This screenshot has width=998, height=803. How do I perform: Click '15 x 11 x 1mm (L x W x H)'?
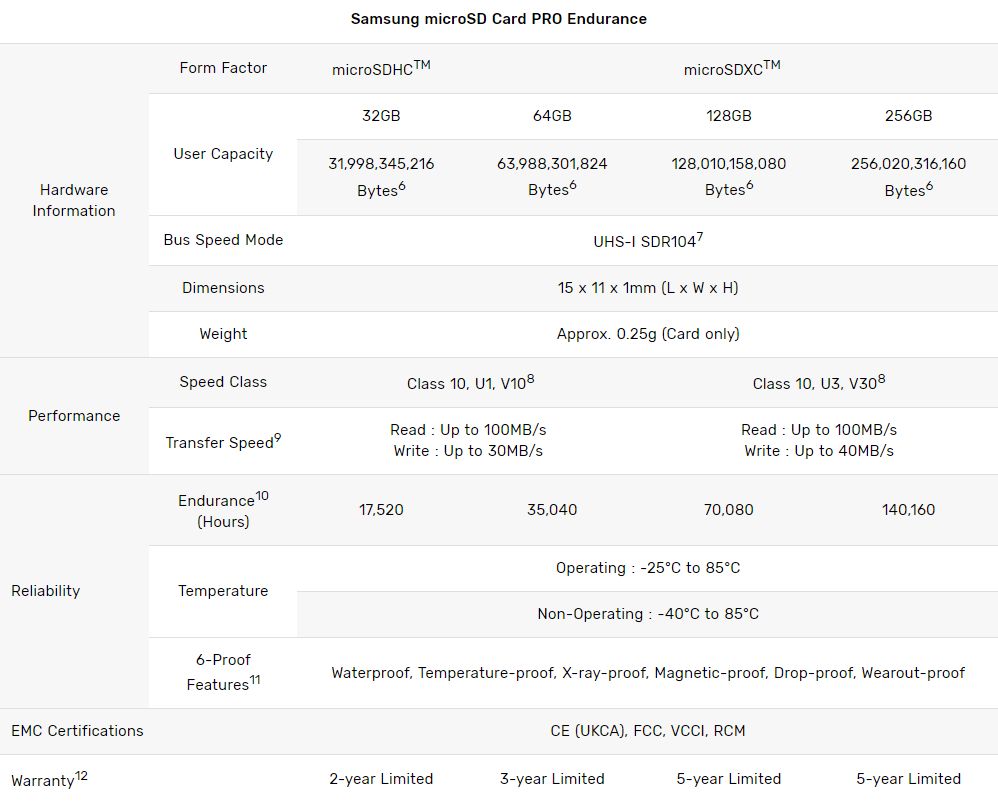[648, 288]
